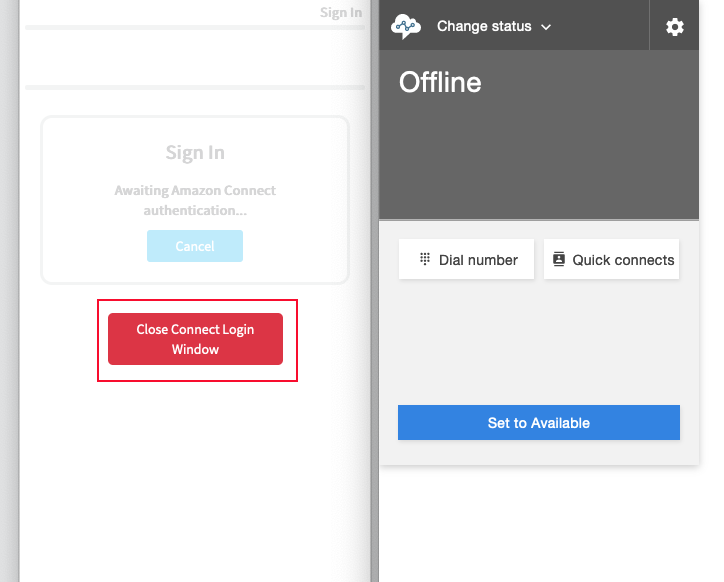Click the Awaiting Amazon Connect authentication message

tap(195, 200)
